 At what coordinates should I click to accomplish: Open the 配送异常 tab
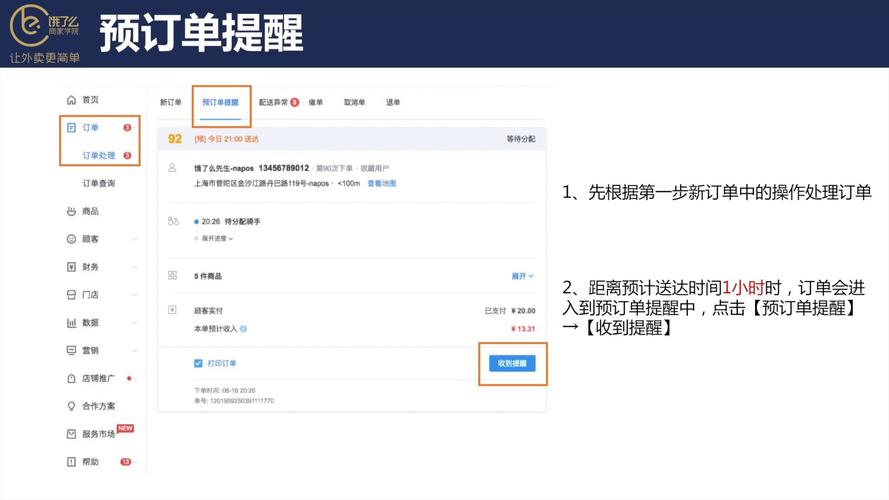273,102
